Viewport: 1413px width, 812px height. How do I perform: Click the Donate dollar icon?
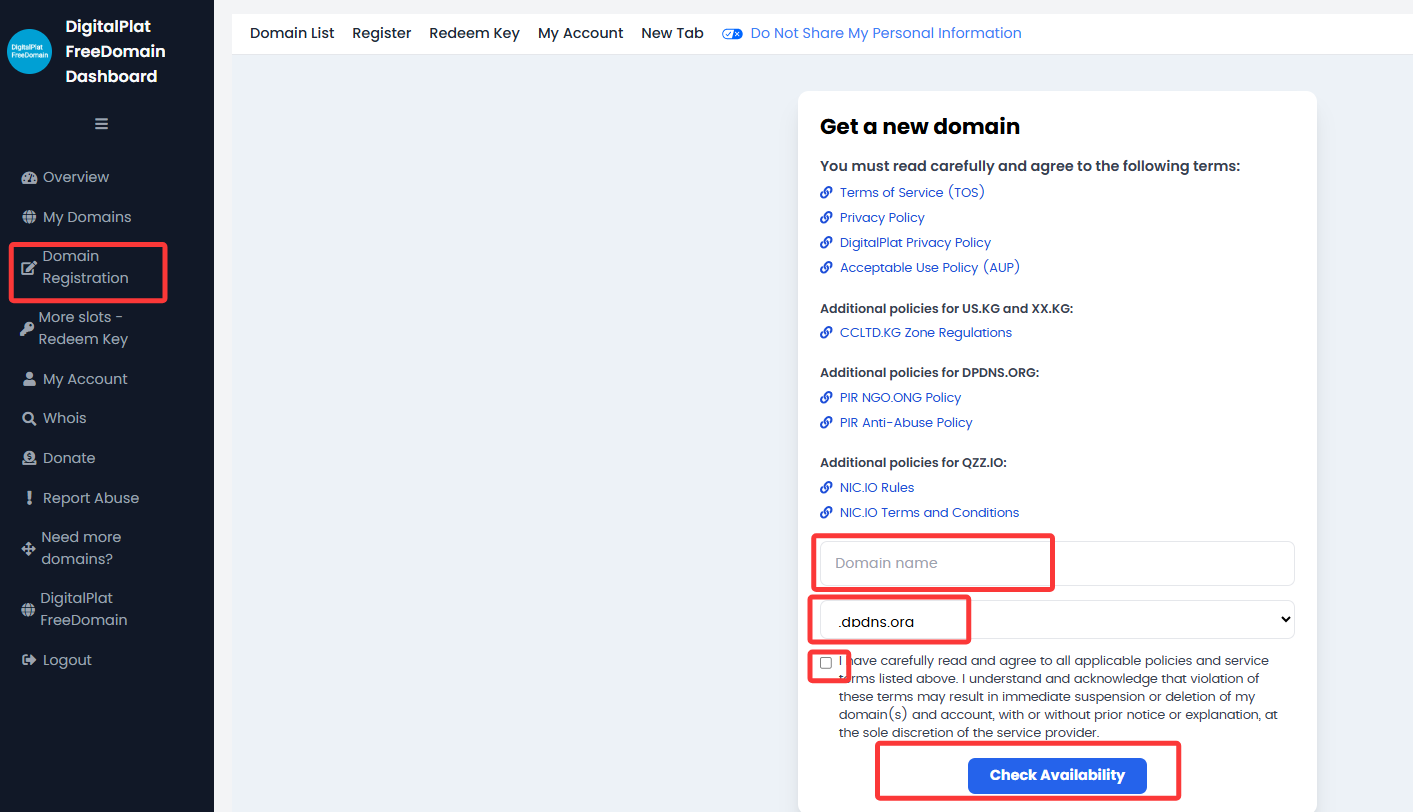(x=29, y=458)
